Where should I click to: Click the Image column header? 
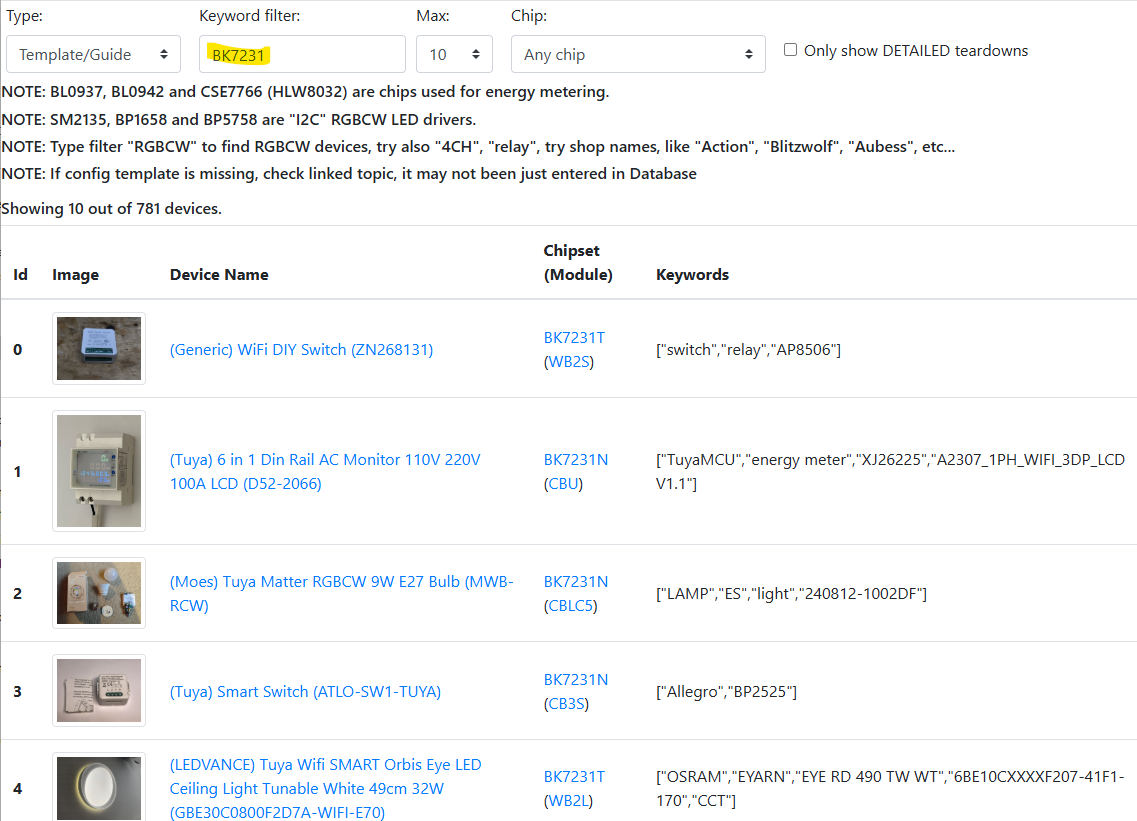[75, 275]
